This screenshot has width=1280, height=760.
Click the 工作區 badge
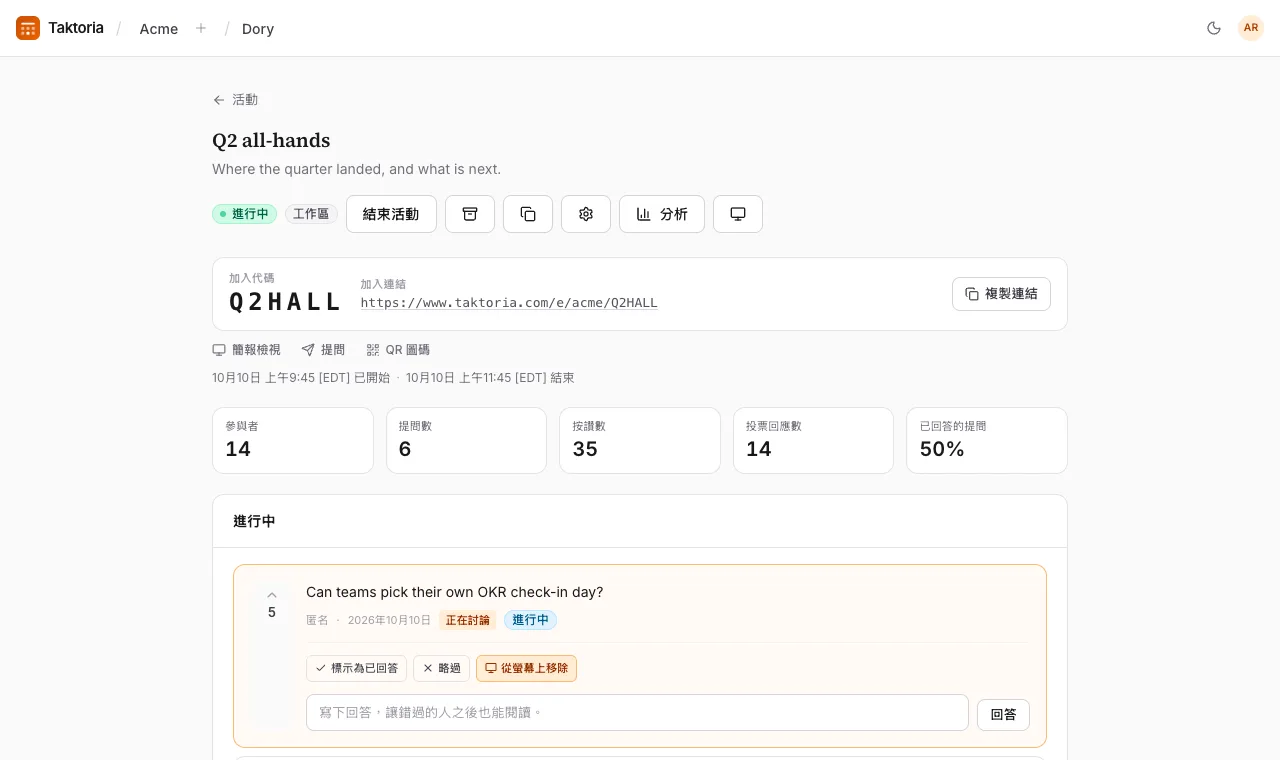pyautogui.click(x=311, y=214)
